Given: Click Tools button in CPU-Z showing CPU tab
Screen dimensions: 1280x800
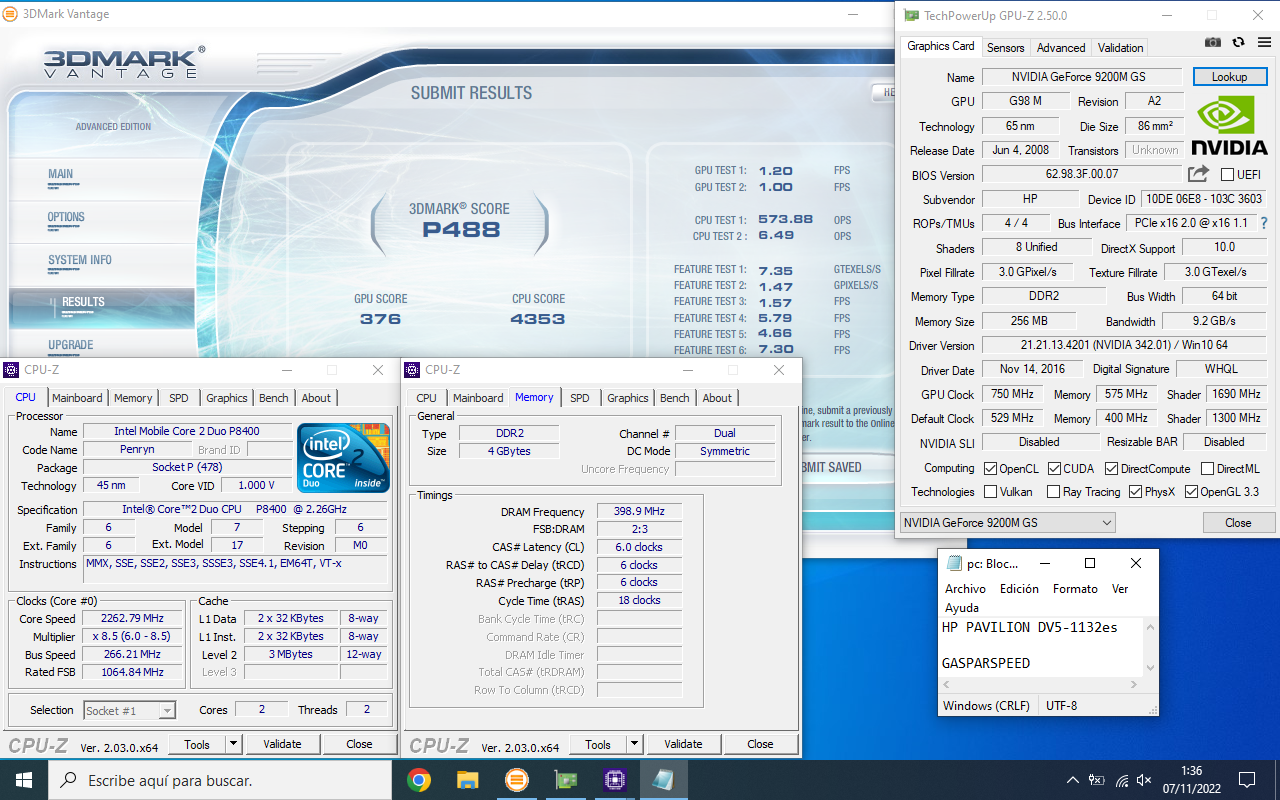Looking at the screenshot, I should pyautogui.click(x=197, y=744).
